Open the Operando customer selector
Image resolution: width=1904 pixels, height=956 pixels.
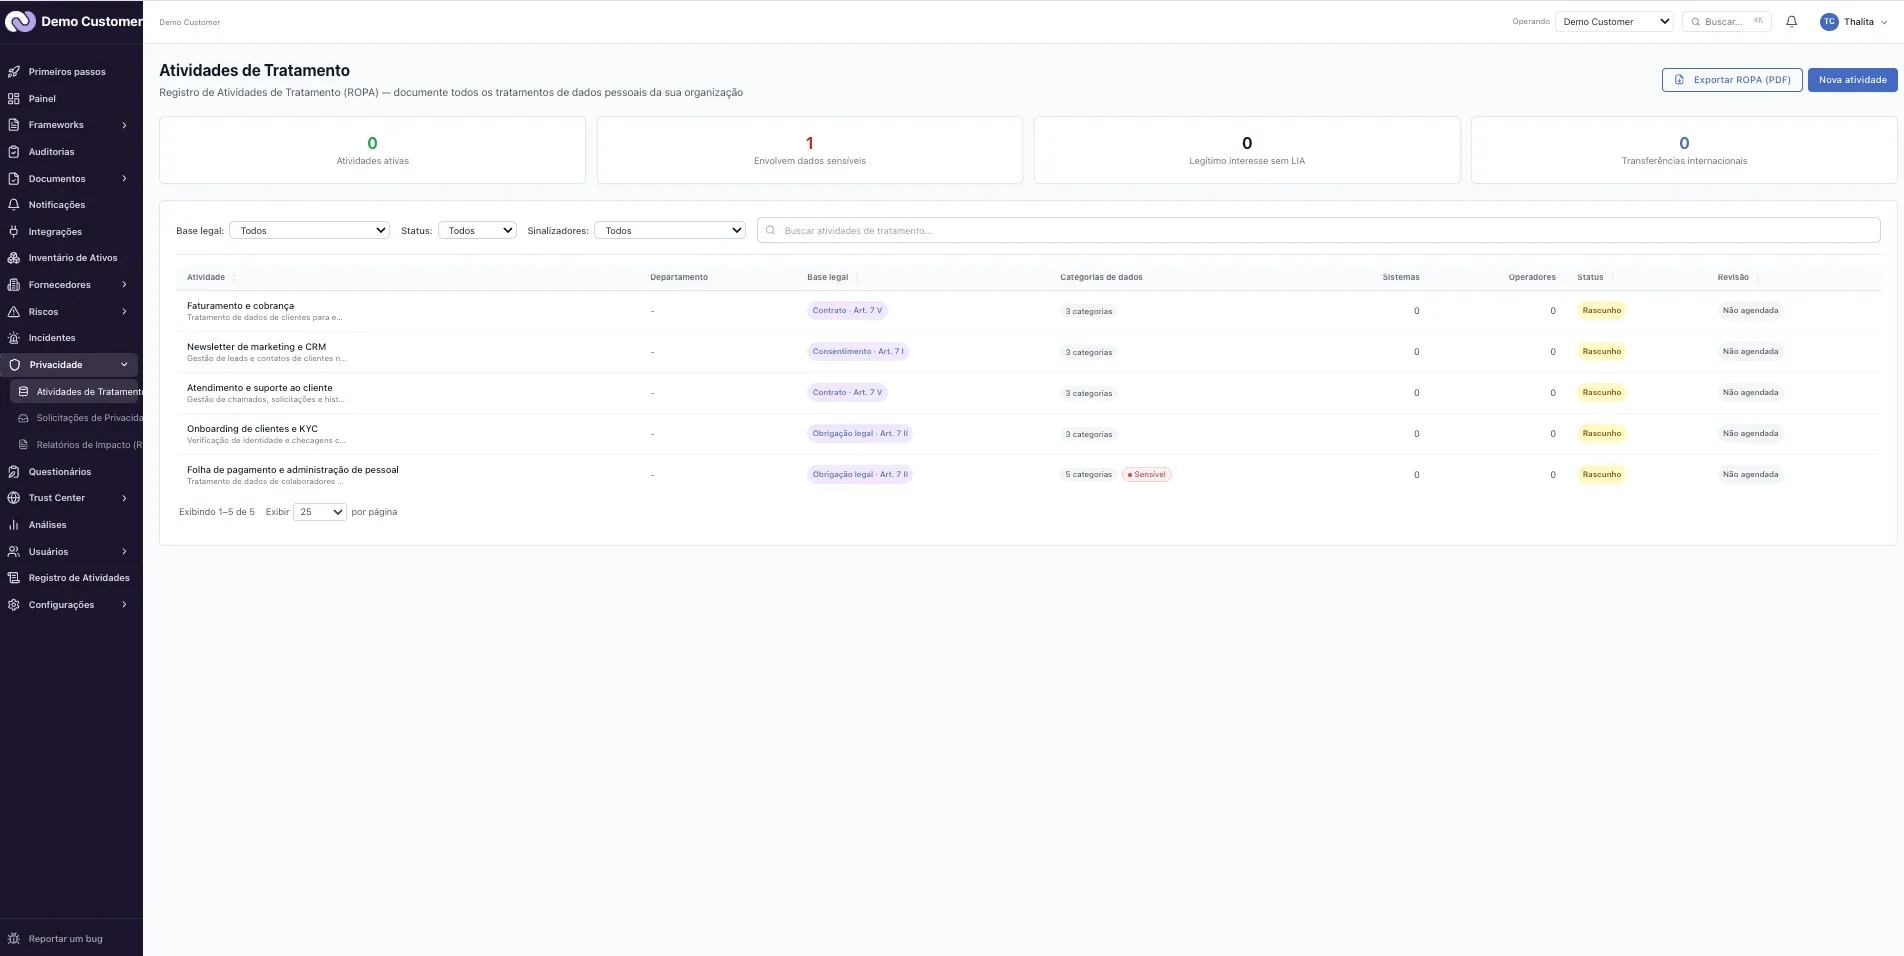pyautogui.click(x=1614, y=21)
